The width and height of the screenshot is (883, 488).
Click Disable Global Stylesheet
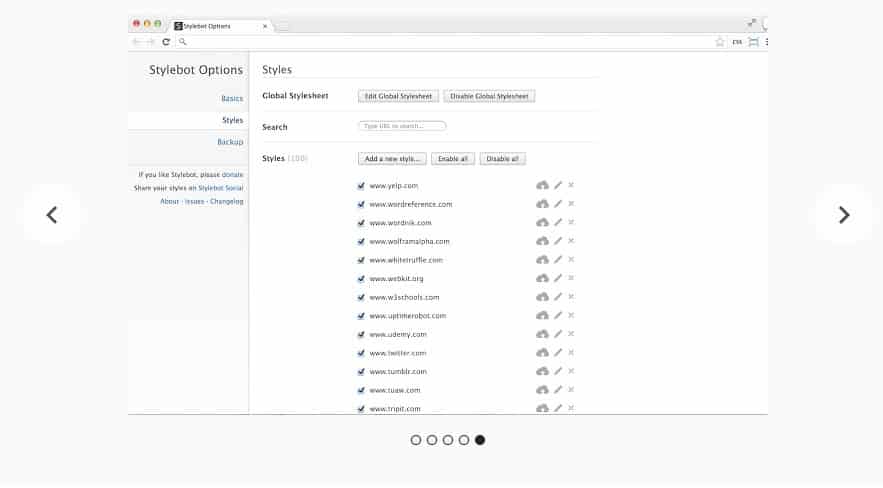coord(489,96)
